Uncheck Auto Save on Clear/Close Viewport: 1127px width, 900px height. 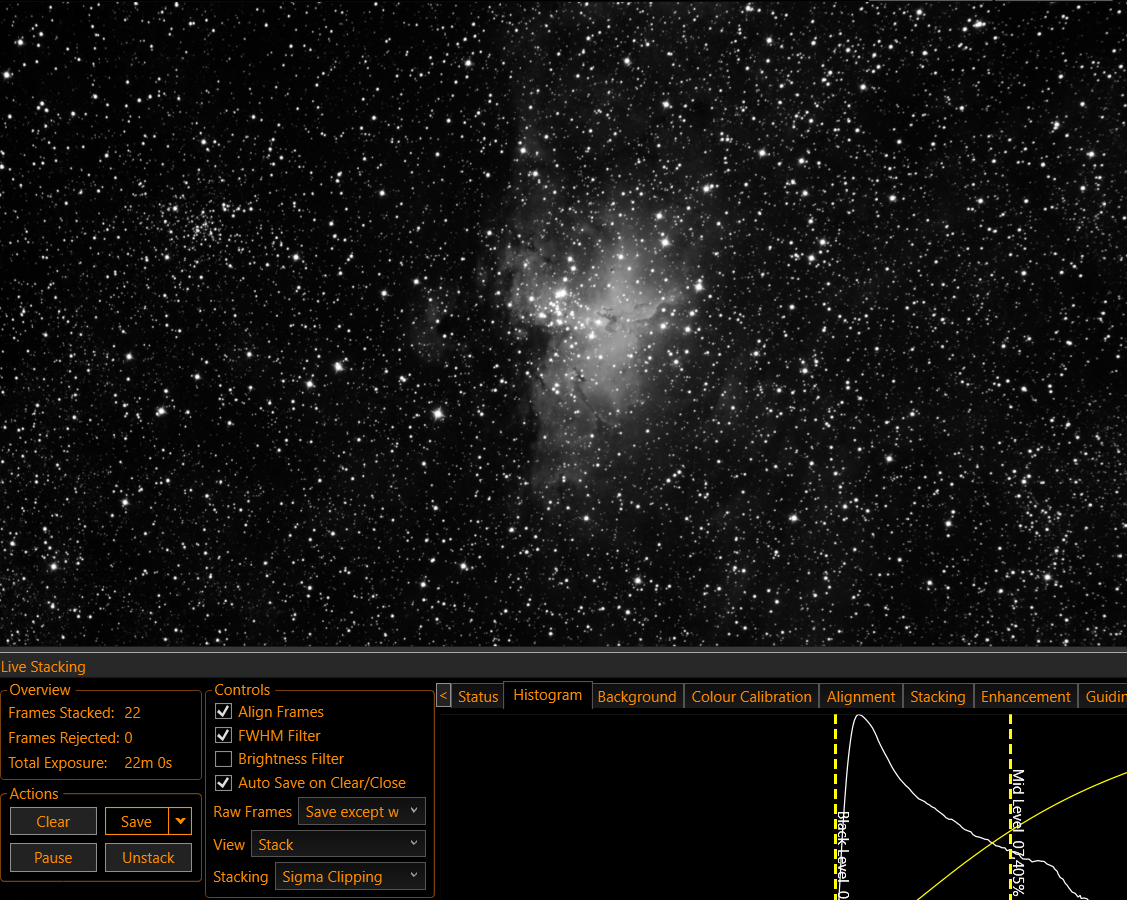tap(224, 783)
